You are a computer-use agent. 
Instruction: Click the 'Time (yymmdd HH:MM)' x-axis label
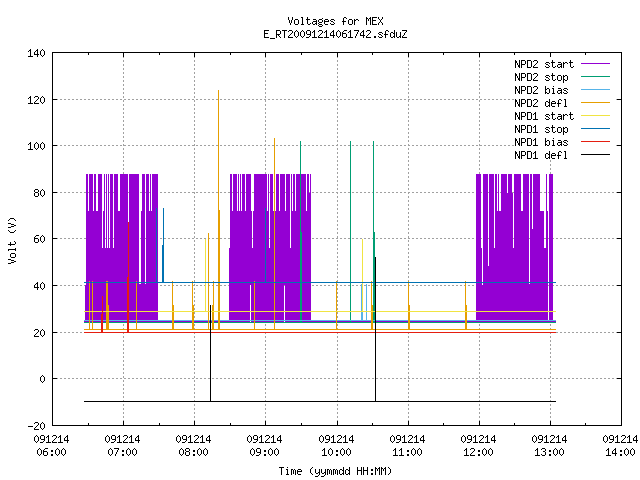(x=335, y=471)
